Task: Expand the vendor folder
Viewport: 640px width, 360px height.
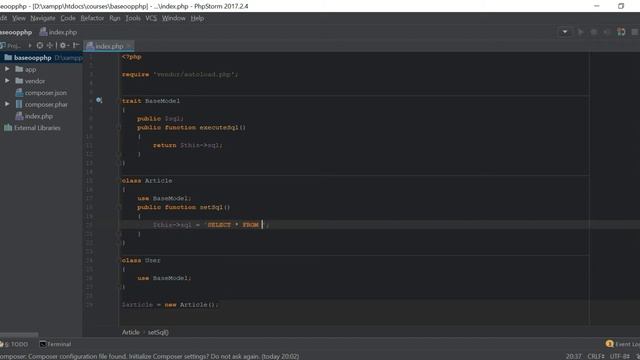Action: (7, 81)
